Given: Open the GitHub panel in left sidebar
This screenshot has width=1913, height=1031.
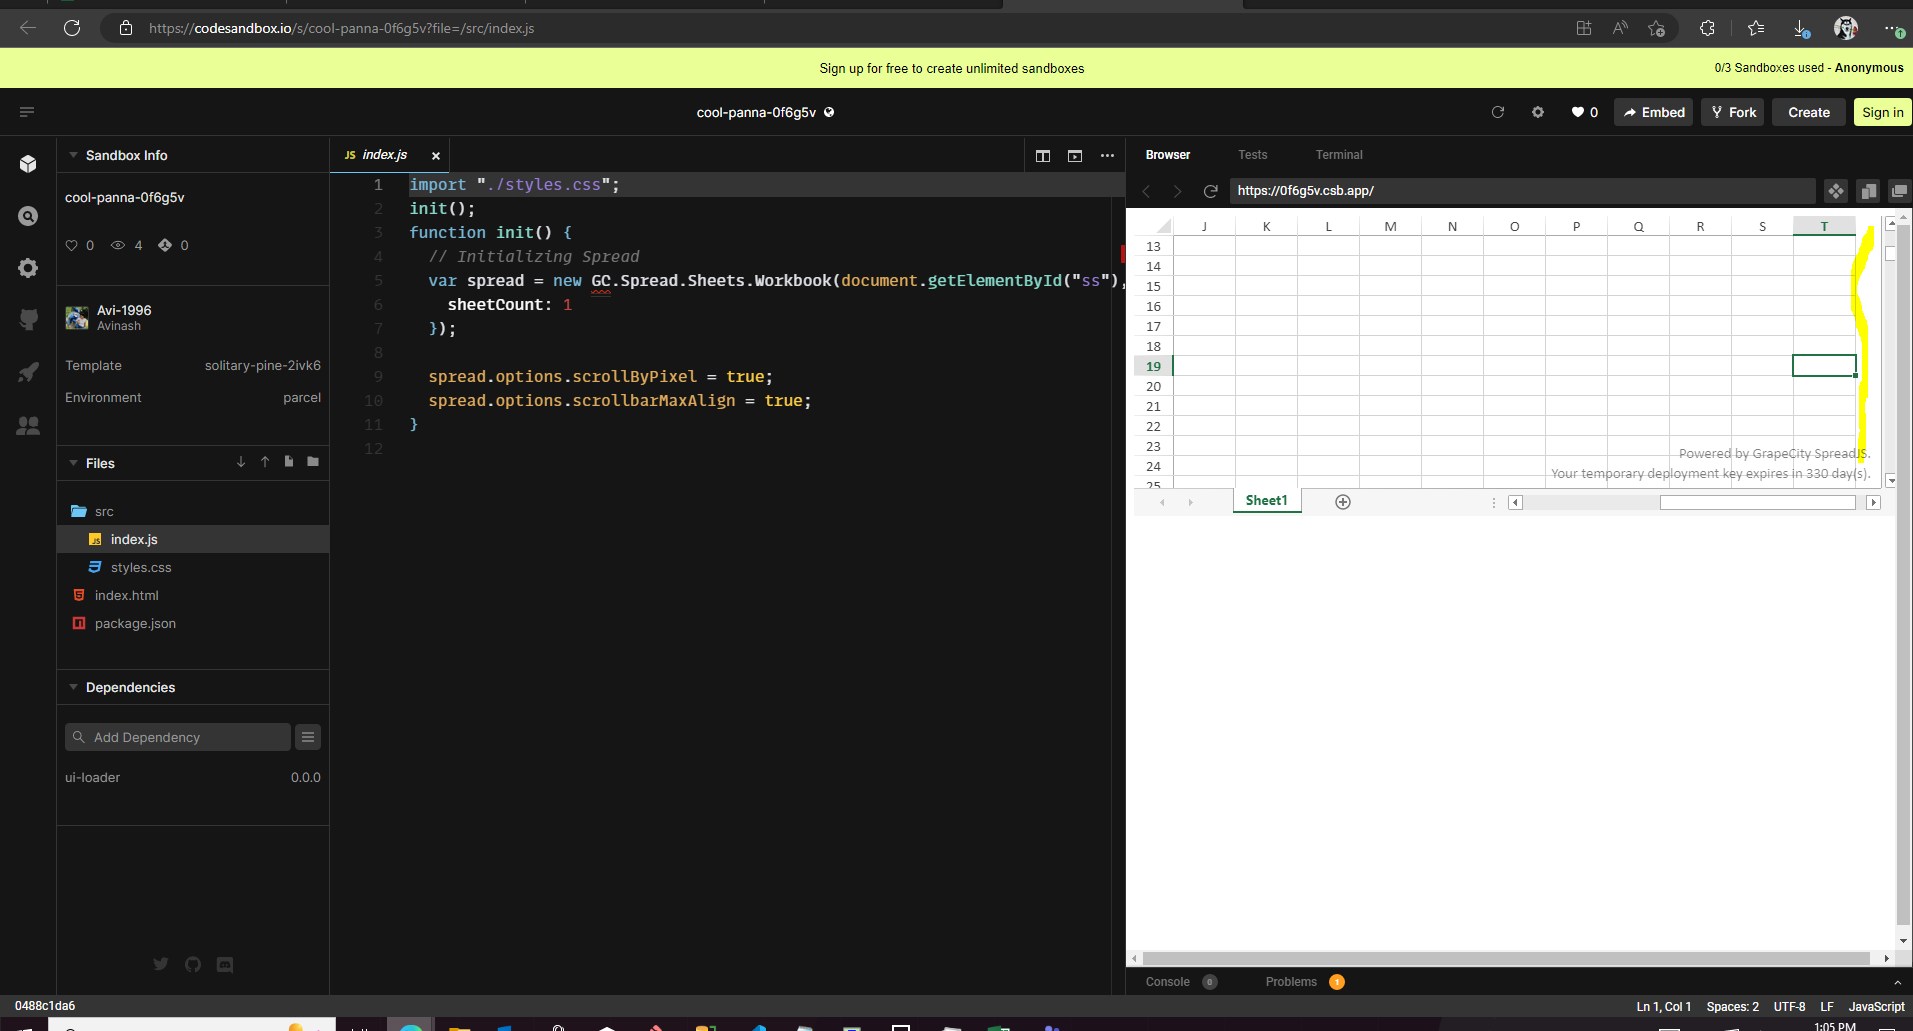Looking at the screenshot, I should click(28, 320).
